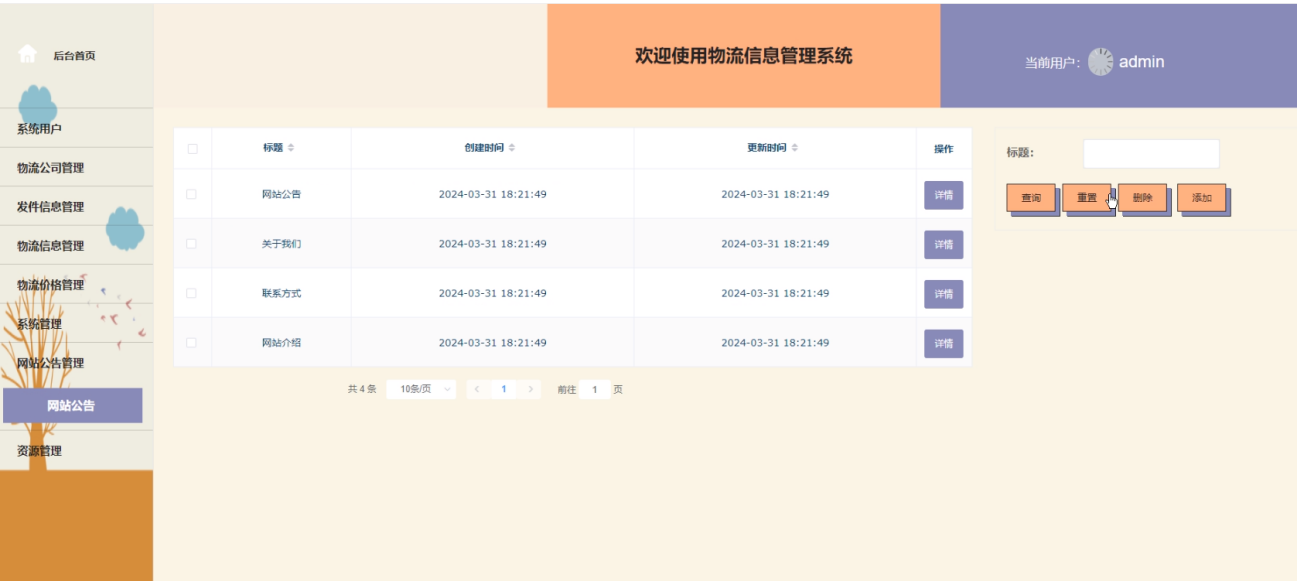Click the 联系方式 title cell
Image resolution: width=1297 pixels, height=581 pixels.
(281, 293)
